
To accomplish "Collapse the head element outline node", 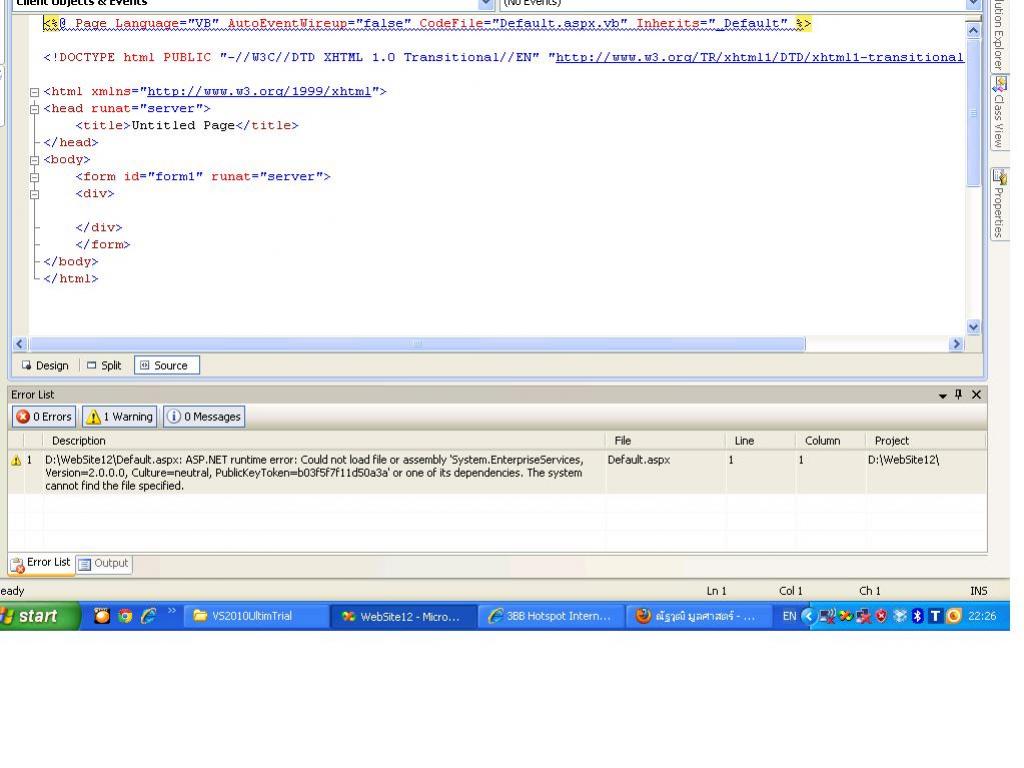I will [x=35, y=109].
